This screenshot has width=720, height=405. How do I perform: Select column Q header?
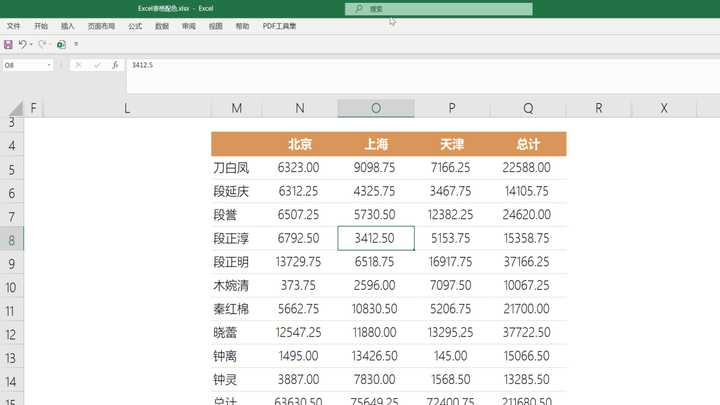(x=528, y=108)
